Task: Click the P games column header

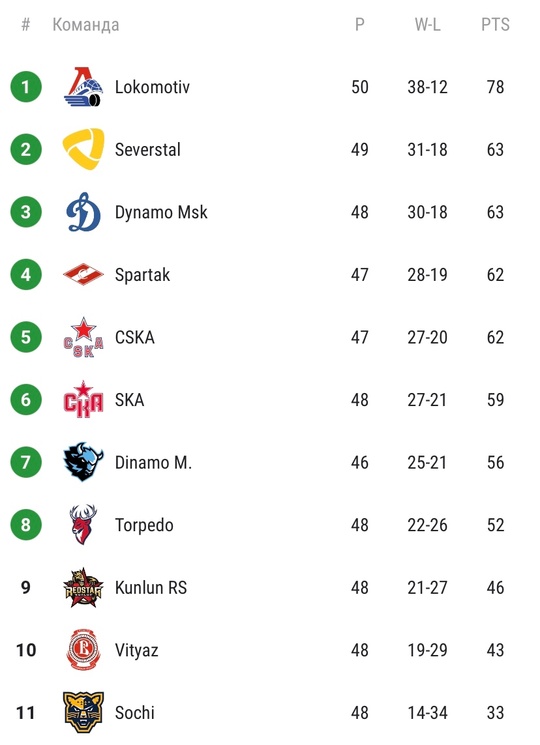Action: pos(360,24)
